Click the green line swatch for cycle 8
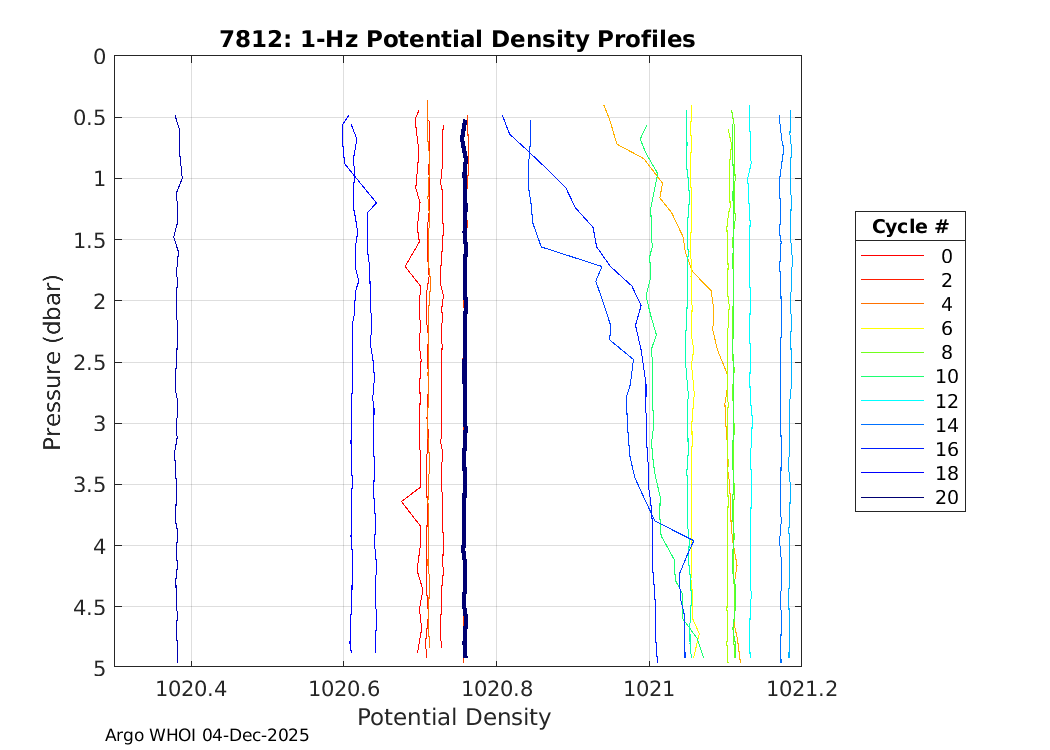Image resolution: width=1050 pixels, height=750 pixels. 887,352
